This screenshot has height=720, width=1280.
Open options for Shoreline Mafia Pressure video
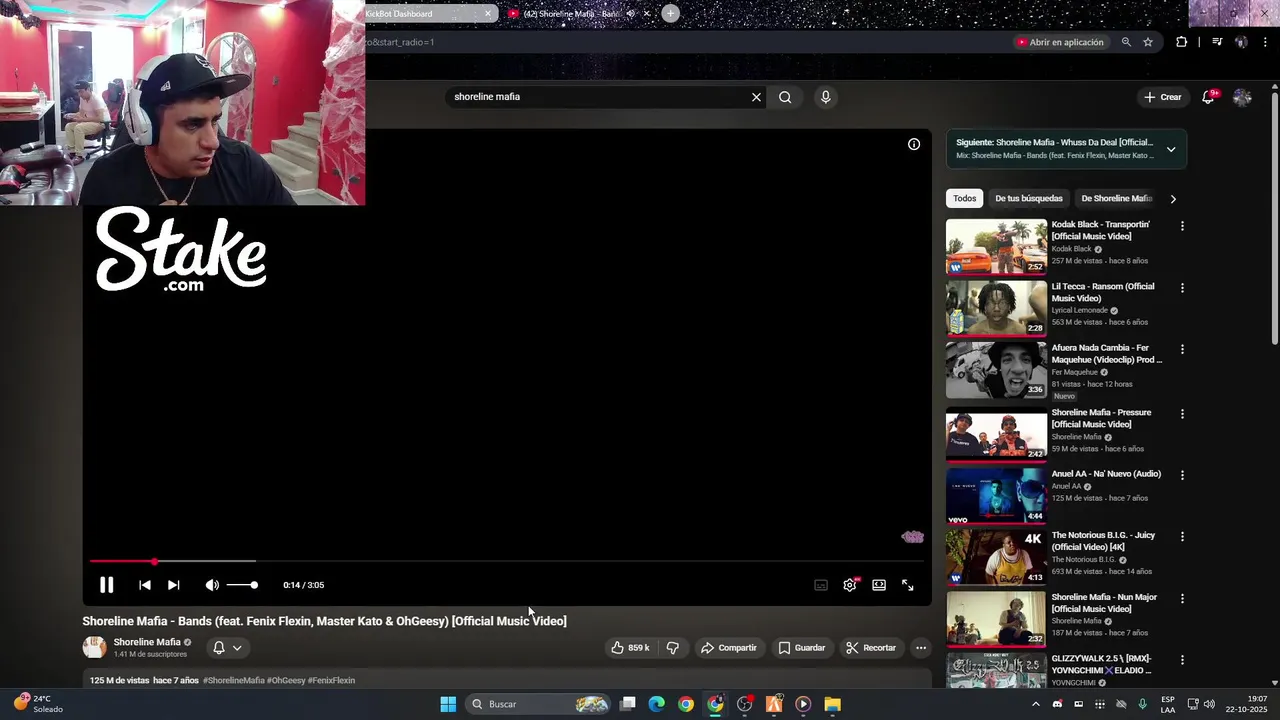point(1182,414)
